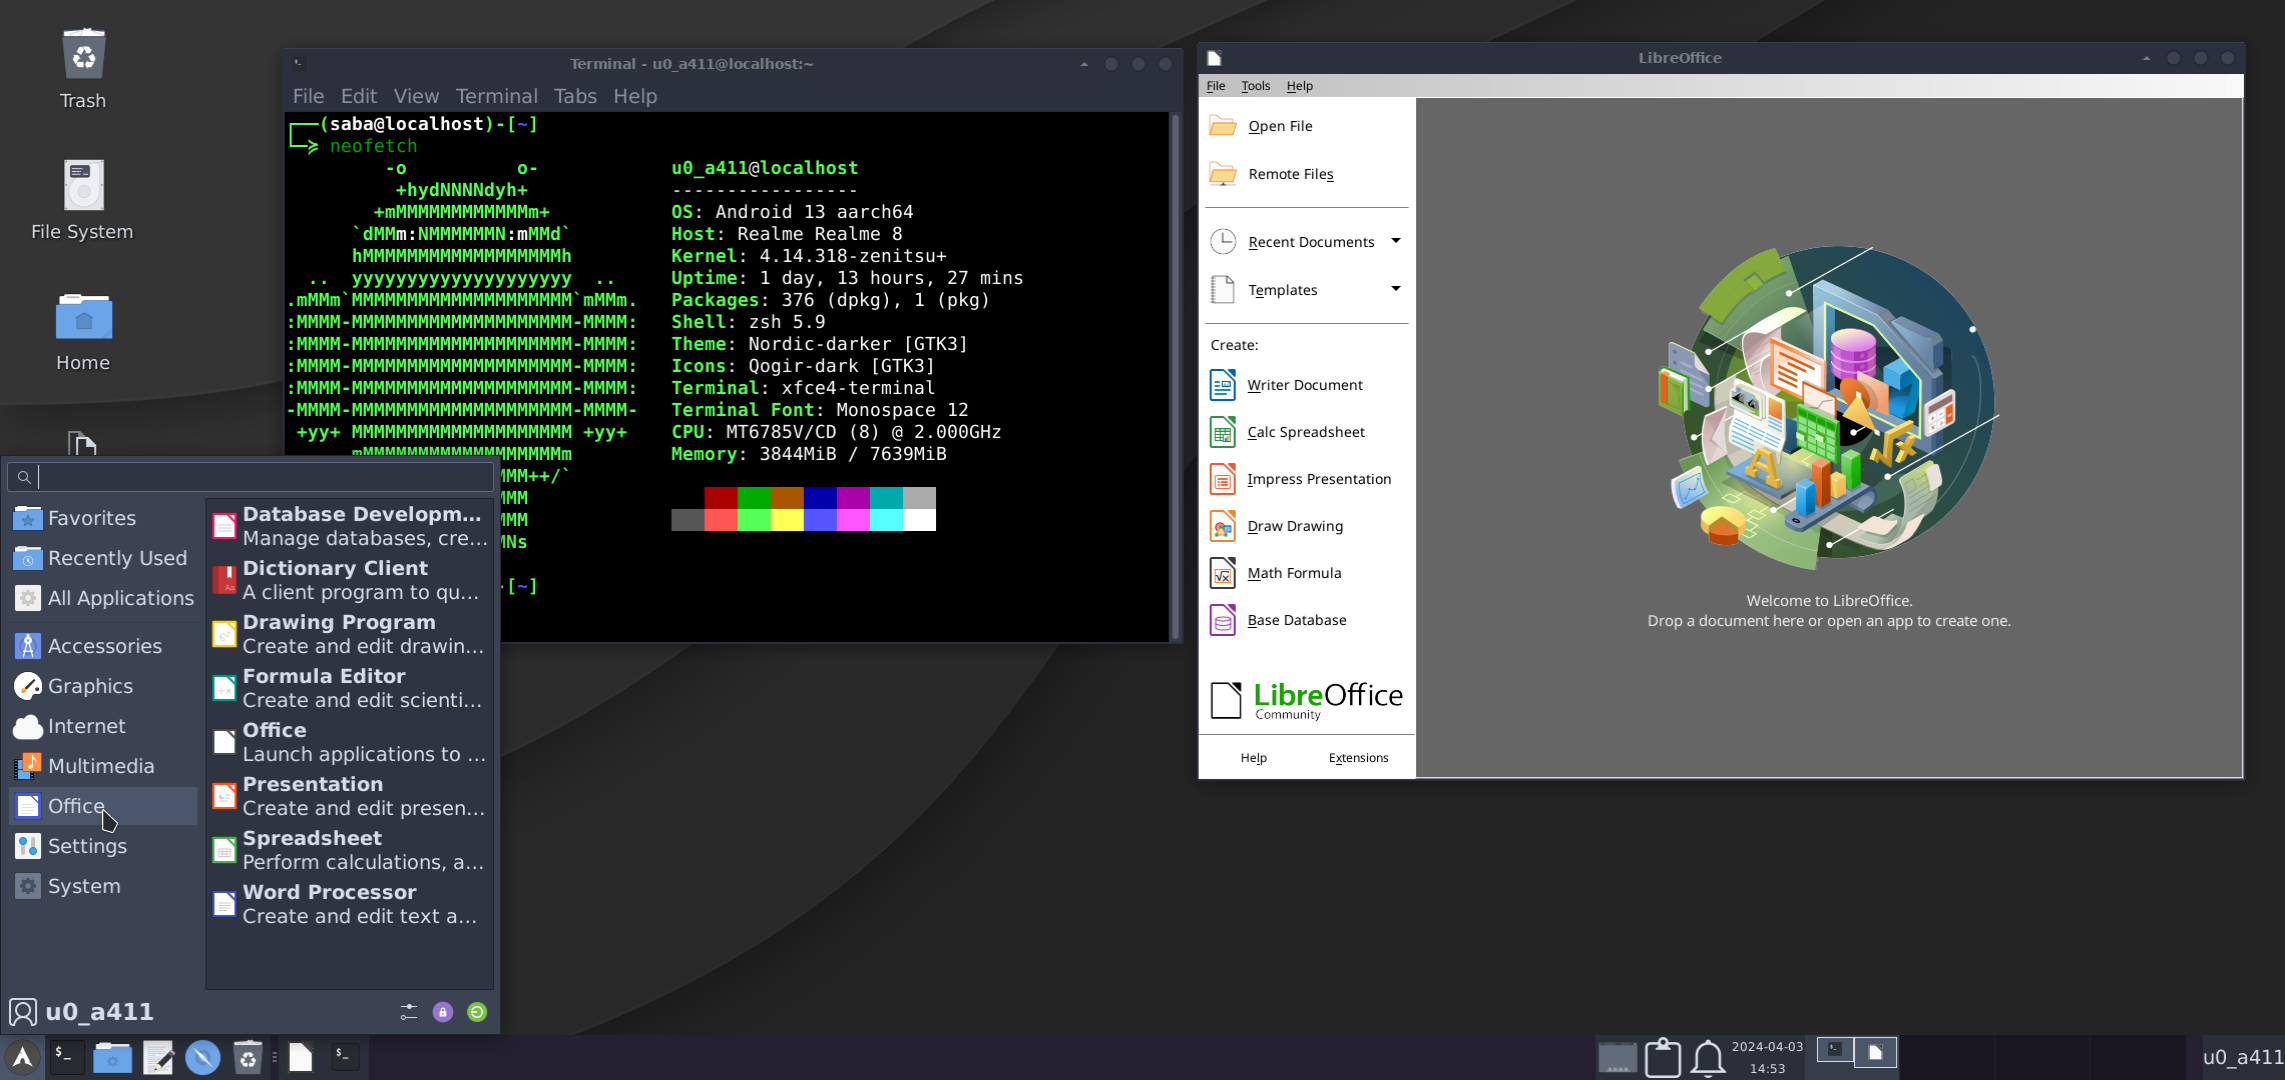Click the notification bell in the panel
This screenshot has width=2285, height=1080.
tap(1708, 1057)
